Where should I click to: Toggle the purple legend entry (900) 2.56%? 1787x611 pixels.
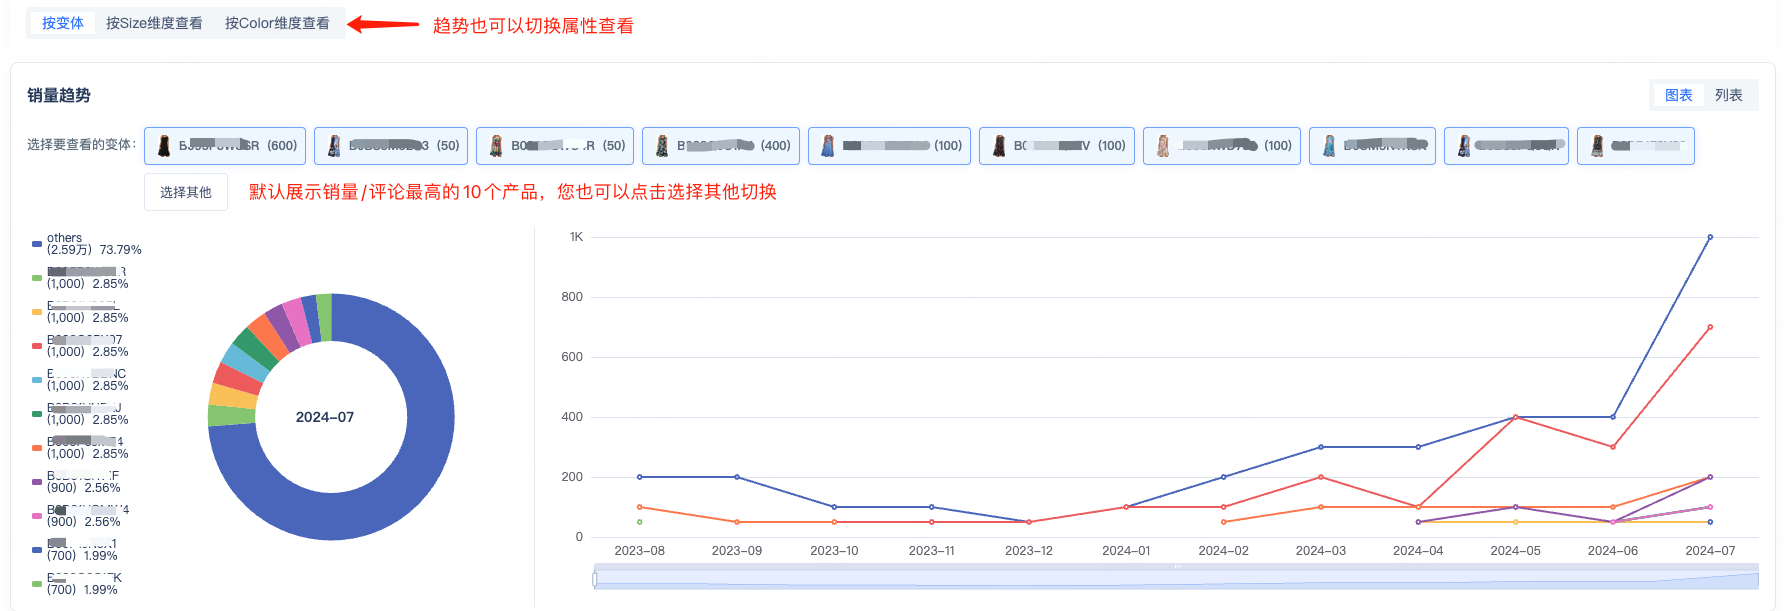click(76, 482)
